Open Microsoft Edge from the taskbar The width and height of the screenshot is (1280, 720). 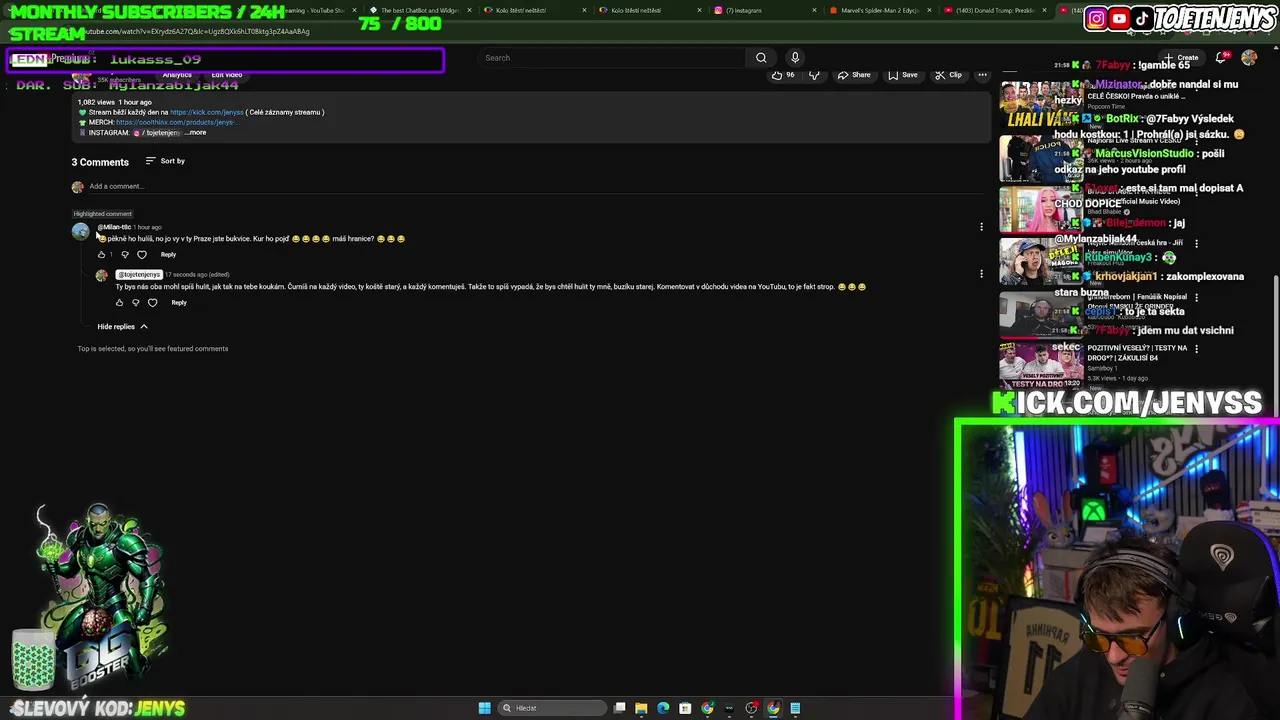663,708
